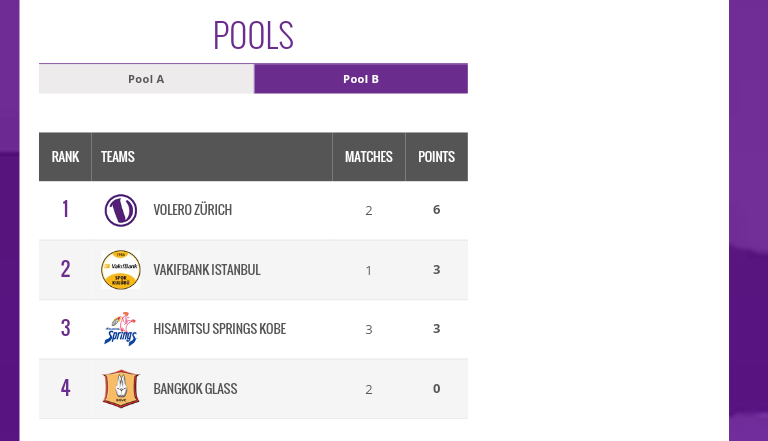Click the POOLS section heading
This screenshot has width=768, height=441.
coord(253,35)
